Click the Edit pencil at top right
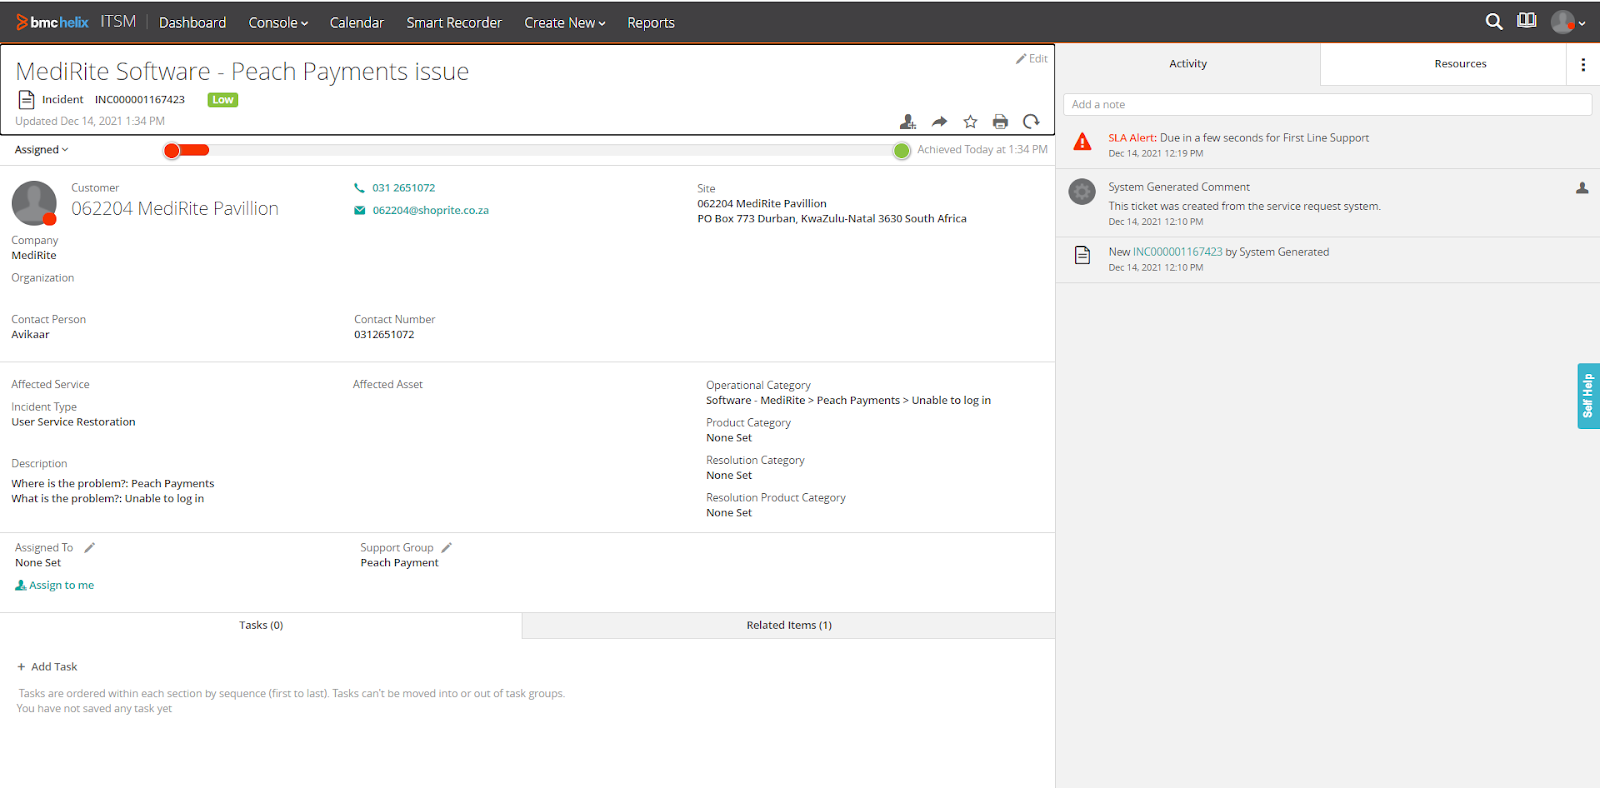The height and width of the screenshot is (788, 1600). point(1032,58)
